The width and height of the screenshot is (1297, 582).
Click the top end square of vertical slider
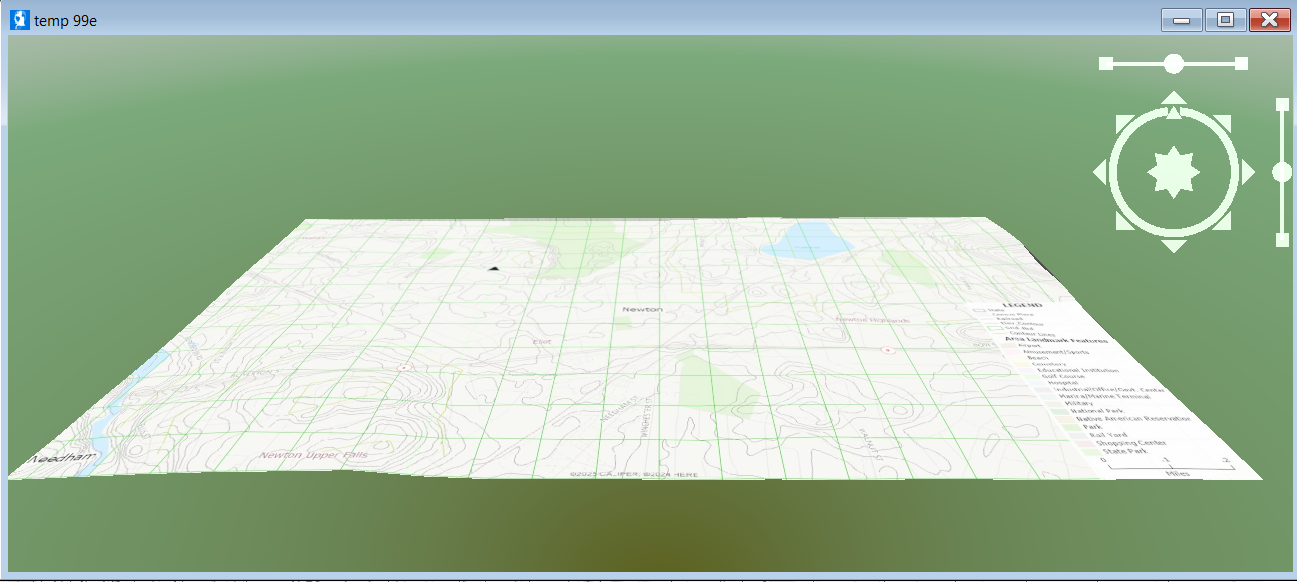pyautogui.click(x=1282, y=104)
